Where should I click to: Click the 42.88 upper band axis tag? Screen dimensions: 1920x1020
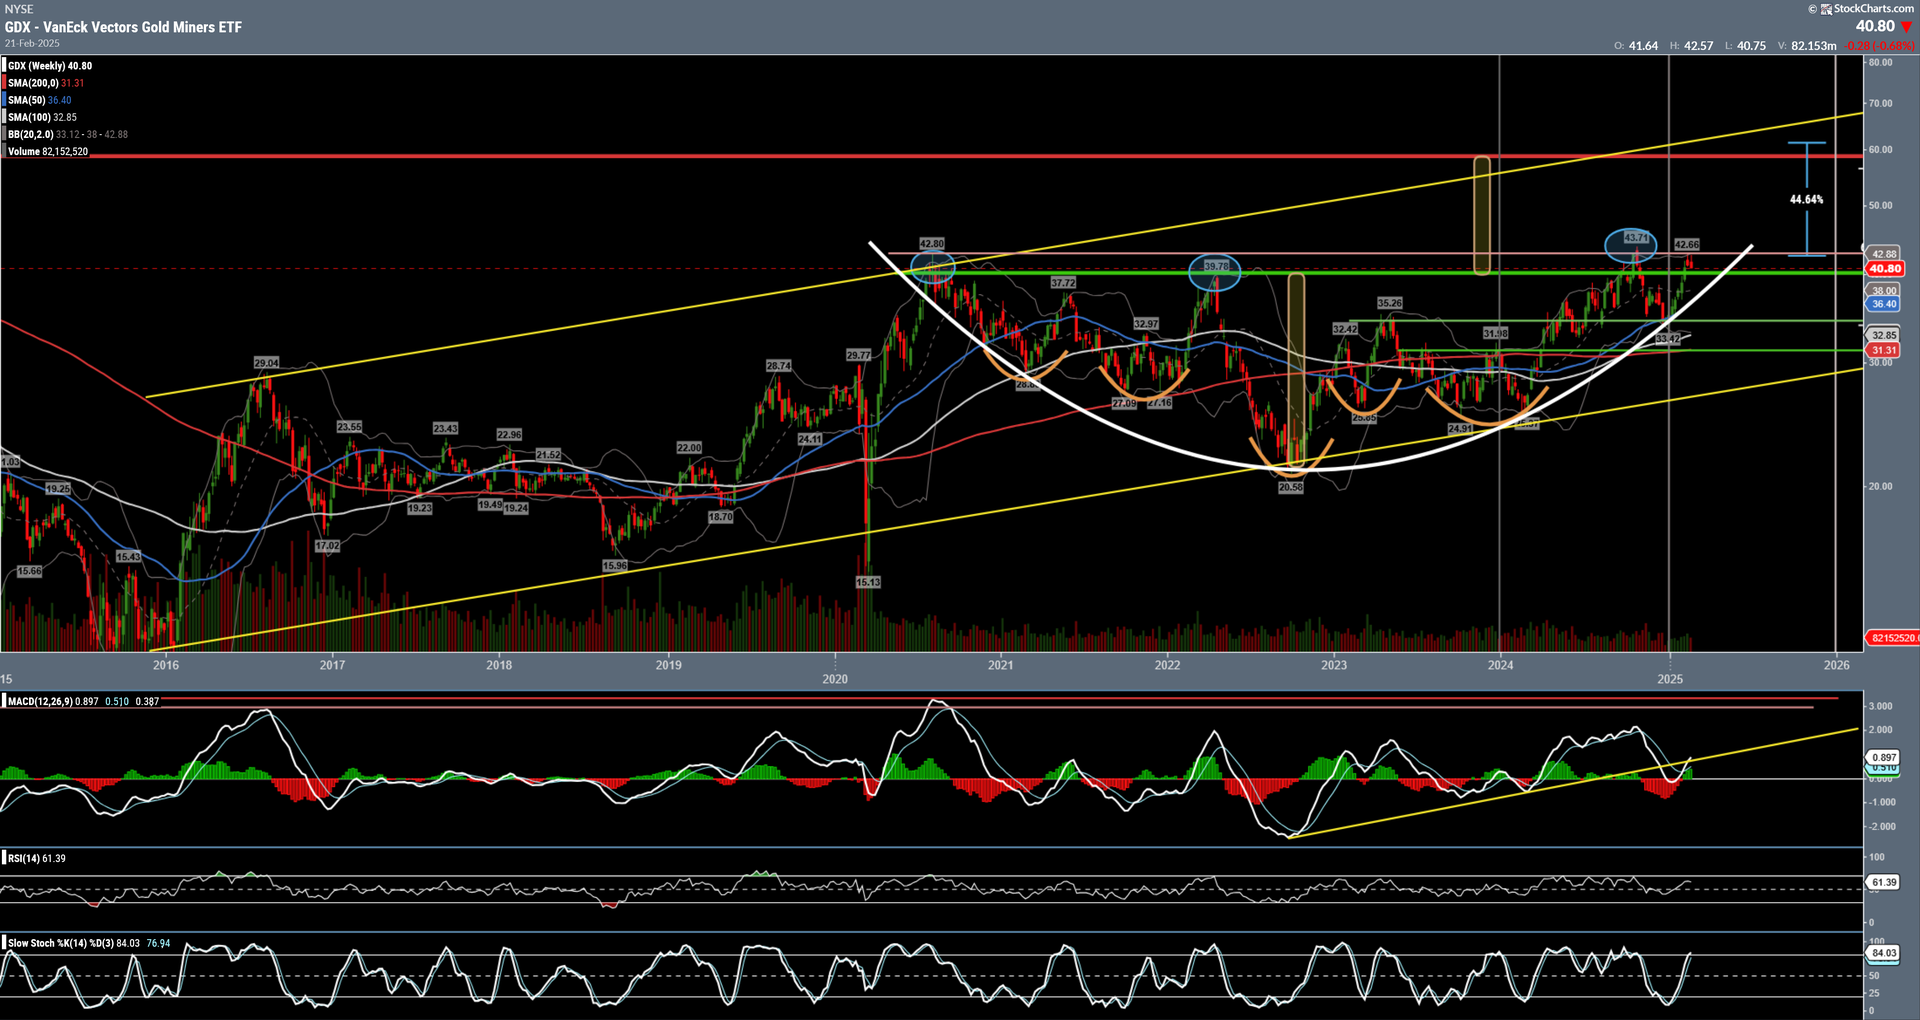point(1884,254)
